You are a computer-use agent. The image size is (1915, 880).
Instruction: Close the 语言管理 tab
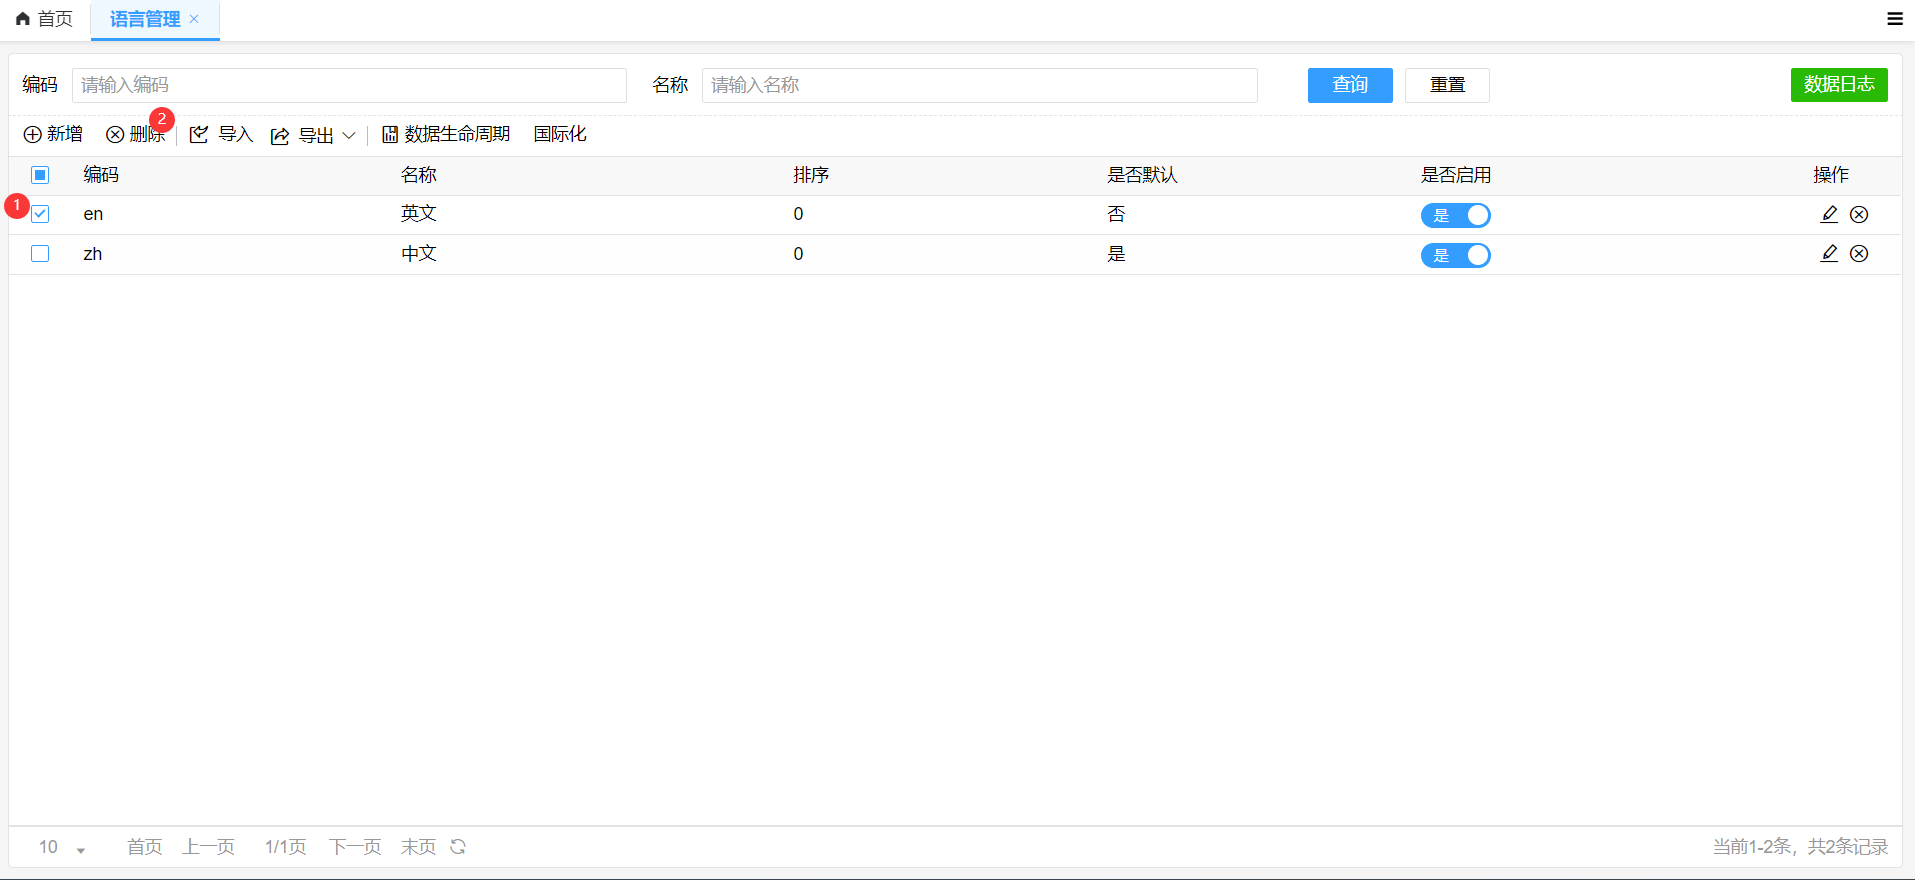194,19
